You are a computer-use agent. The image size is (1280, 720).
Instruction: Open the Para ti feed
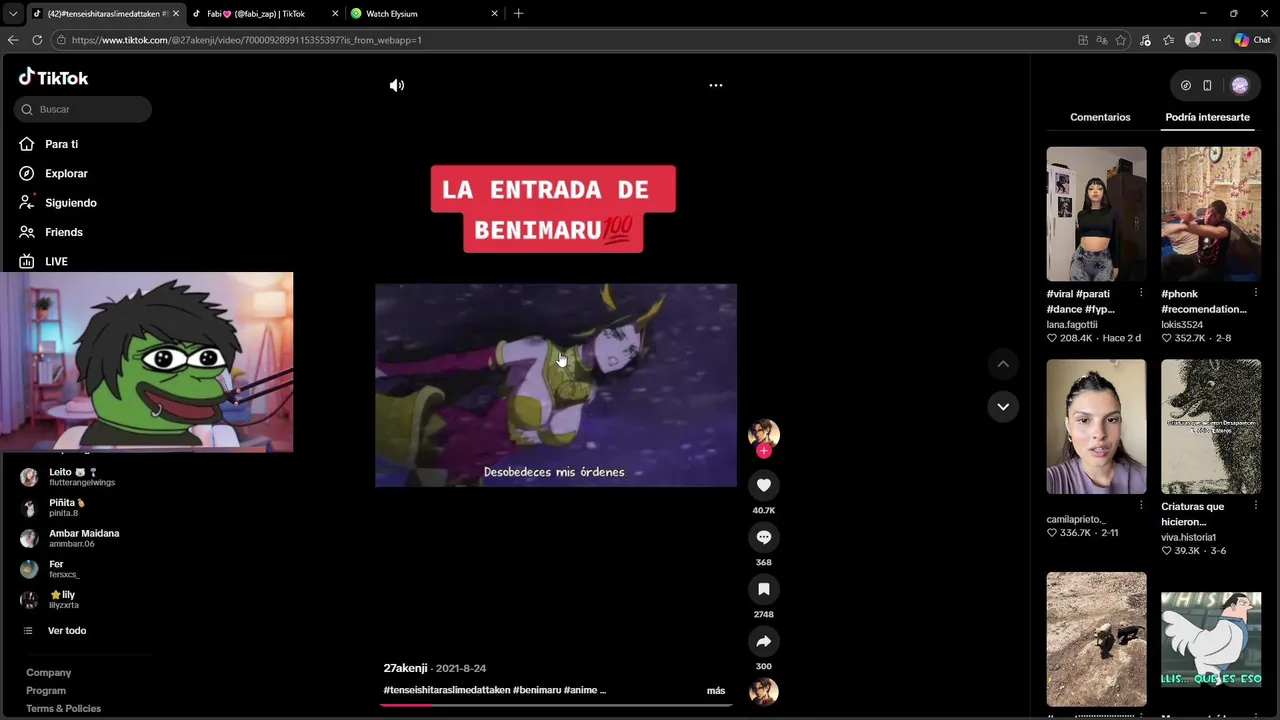click(61, 144)
